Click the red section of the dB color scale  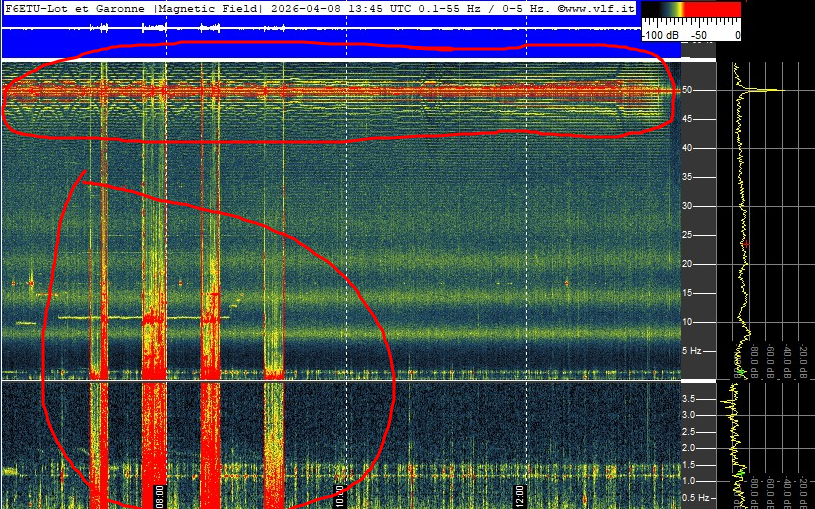coord(715,9)
